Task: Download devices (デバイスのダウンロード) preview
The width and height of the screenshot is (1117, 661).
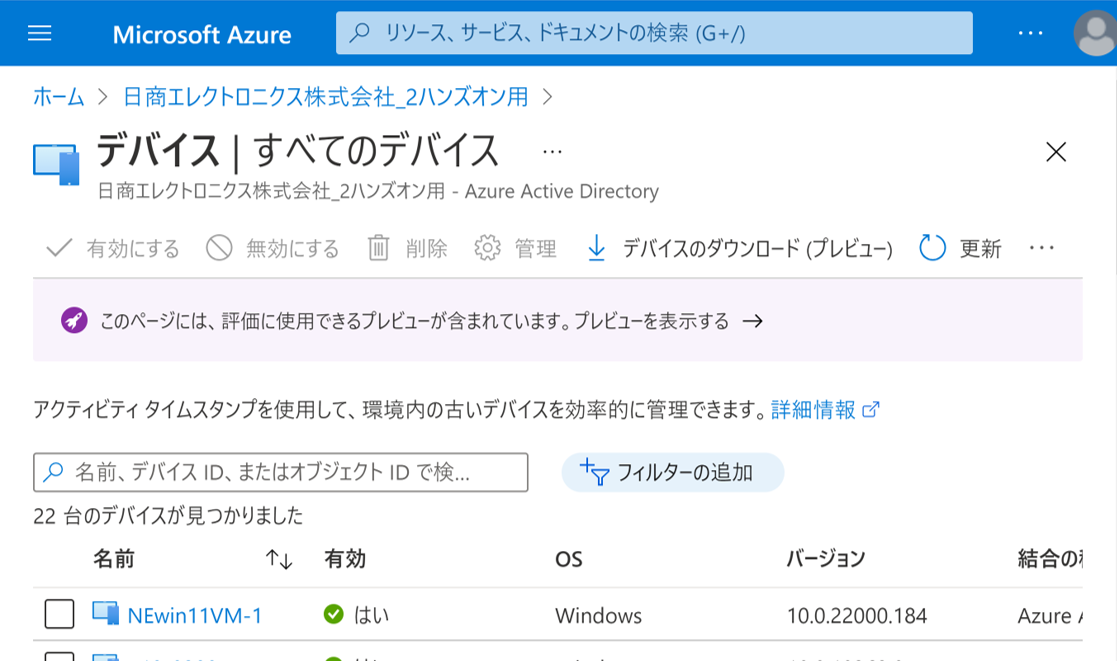Action: (x=739, y=248)
